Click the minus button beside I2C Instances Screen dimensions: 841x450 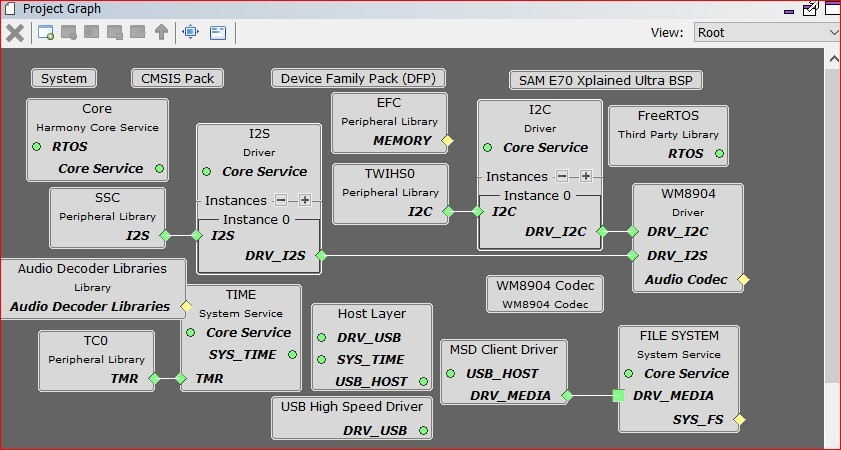point(562,176)
